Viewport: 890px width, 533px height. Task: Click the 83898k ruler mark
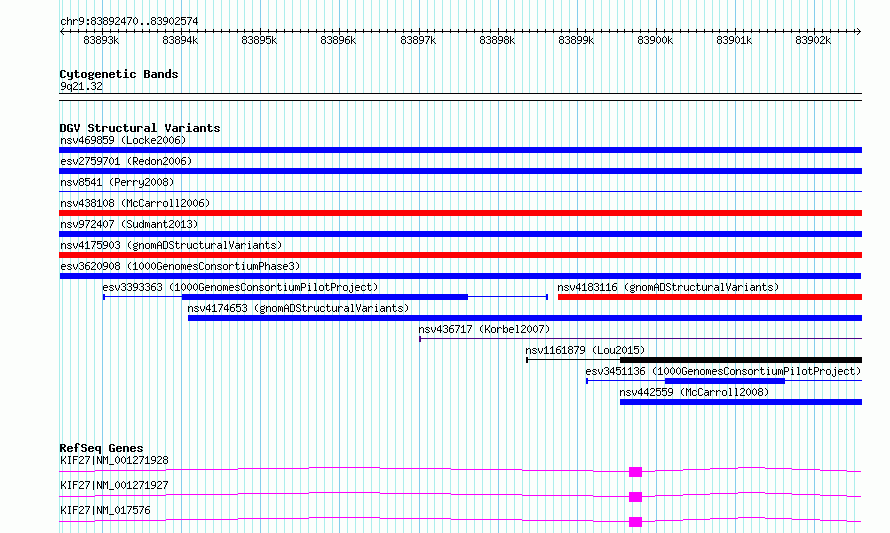(x=497, y=40)
